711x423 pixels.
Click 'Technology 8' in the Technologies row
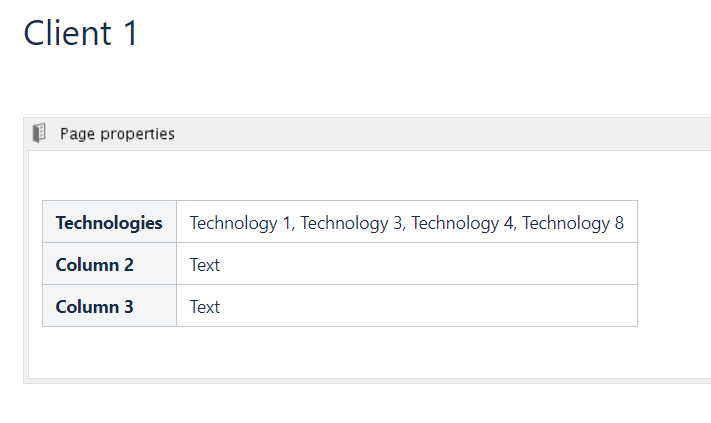pos(573,223)
